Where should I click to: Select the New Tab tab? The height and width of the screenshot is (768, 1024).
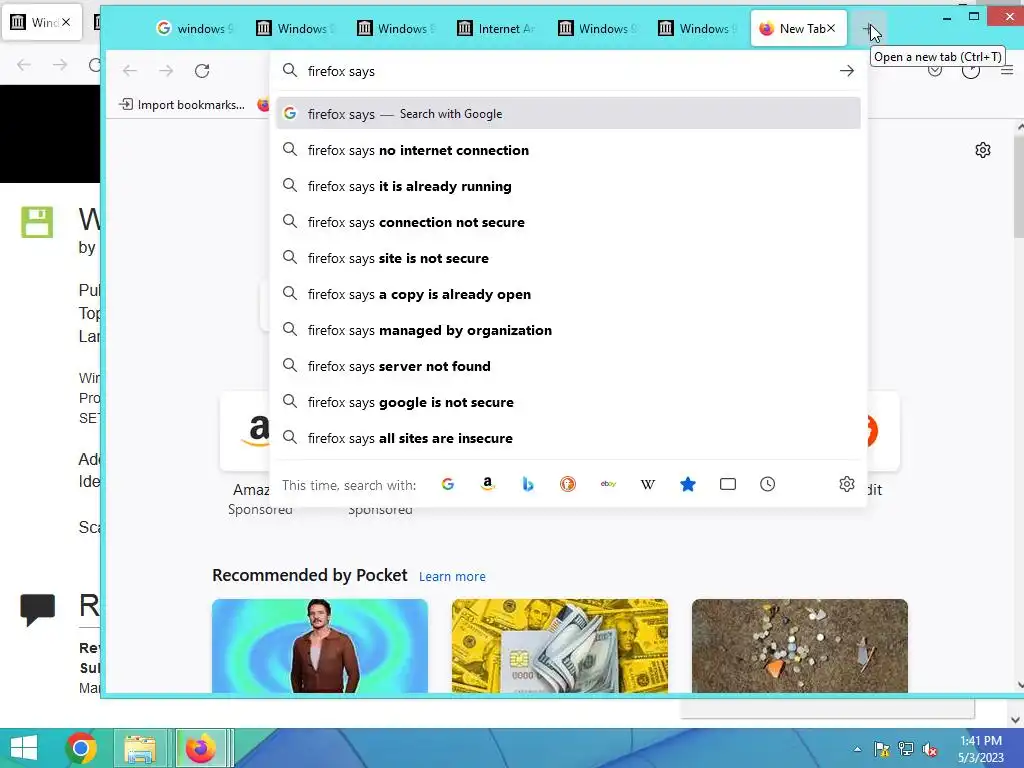tap(798, 29)
